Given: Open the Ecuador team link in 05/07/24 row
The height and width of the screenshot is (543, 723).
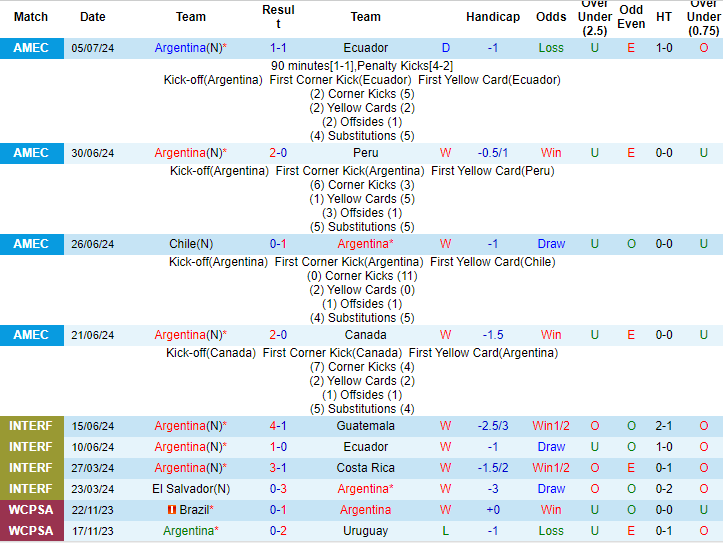Looking at the screenshot, I should (365, 48).
